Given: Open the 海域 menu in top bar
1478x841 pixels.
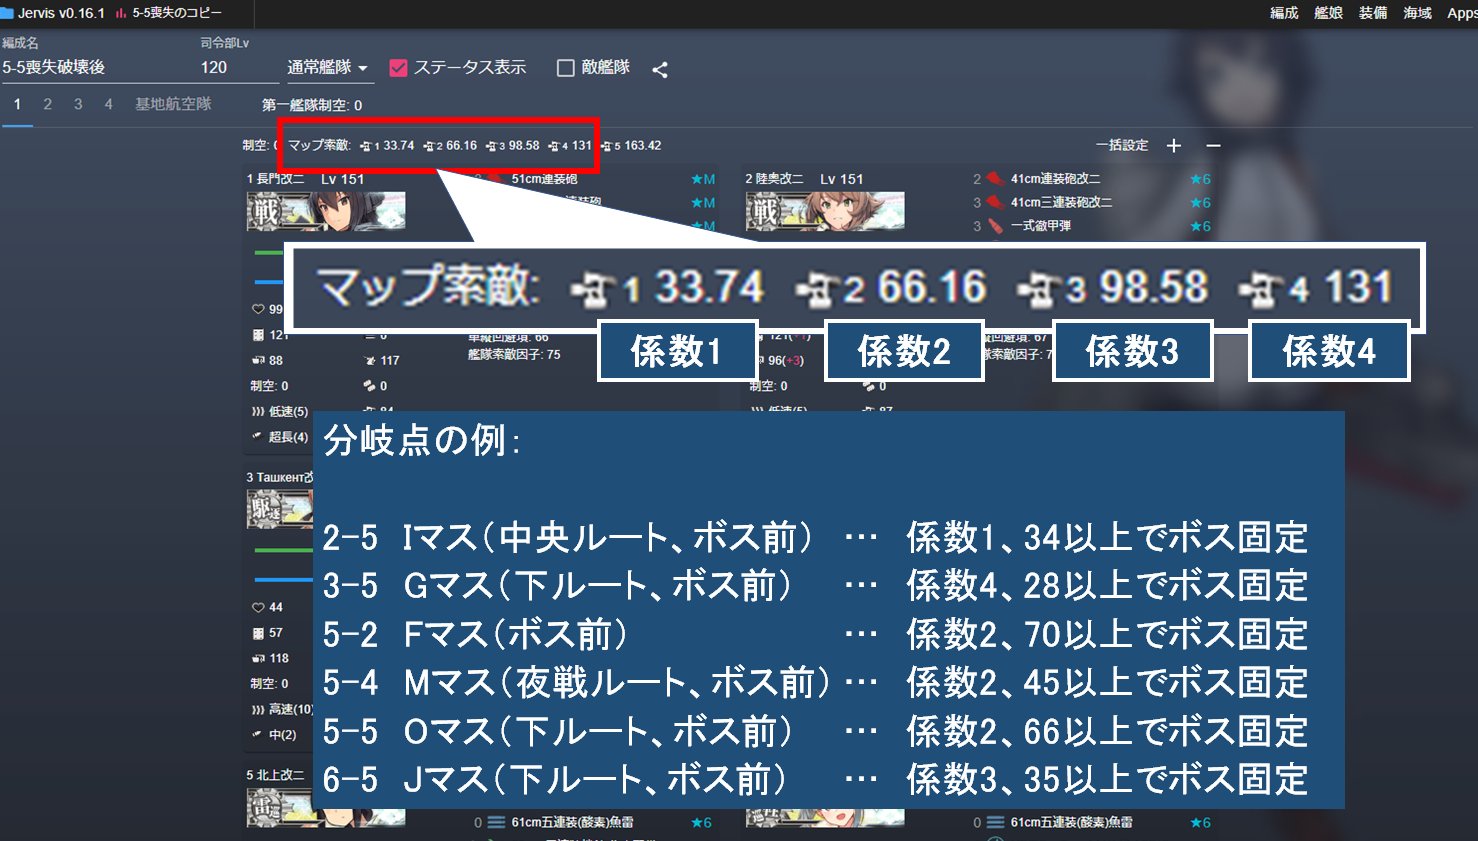Looking at the screenshot, I should tap(1417, 13).
